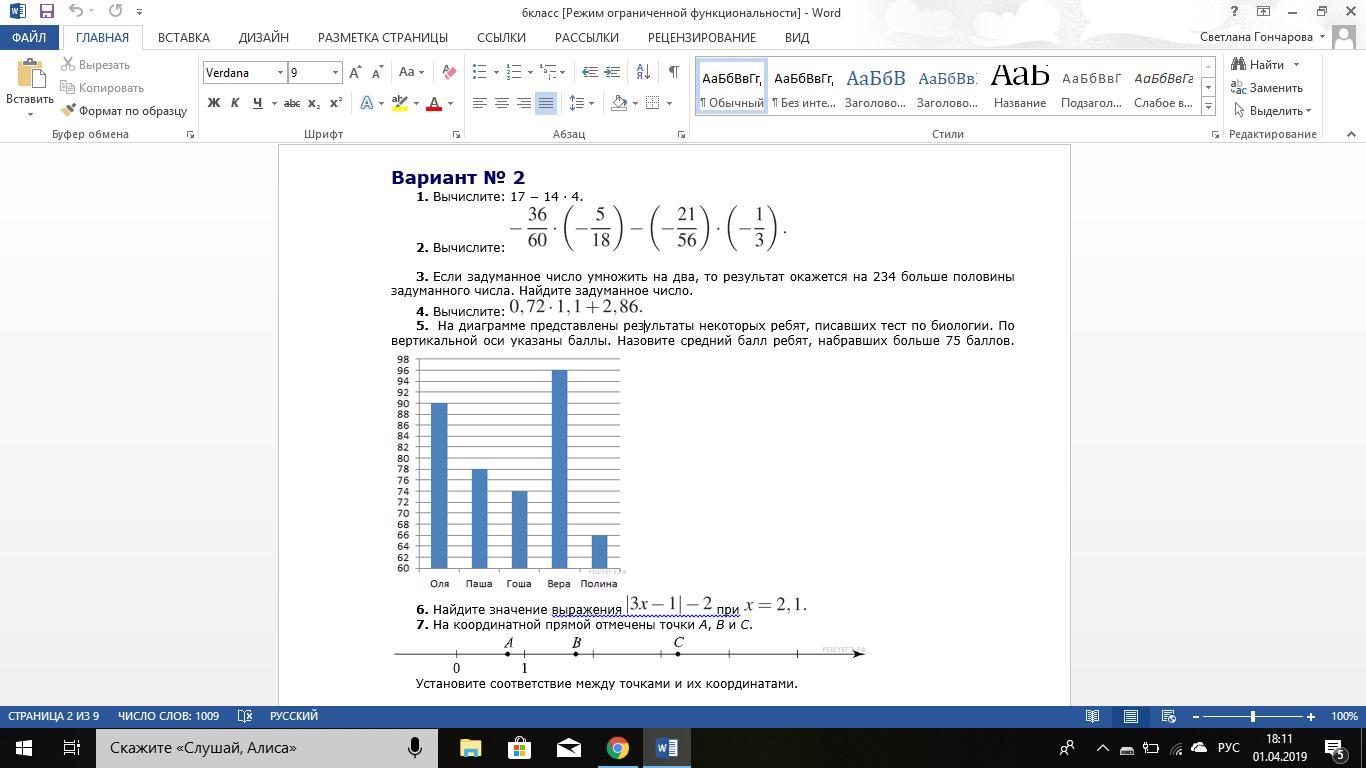Switch to Web Layout view icon
Screen dimensions: 1366x768
[1168, 717]
